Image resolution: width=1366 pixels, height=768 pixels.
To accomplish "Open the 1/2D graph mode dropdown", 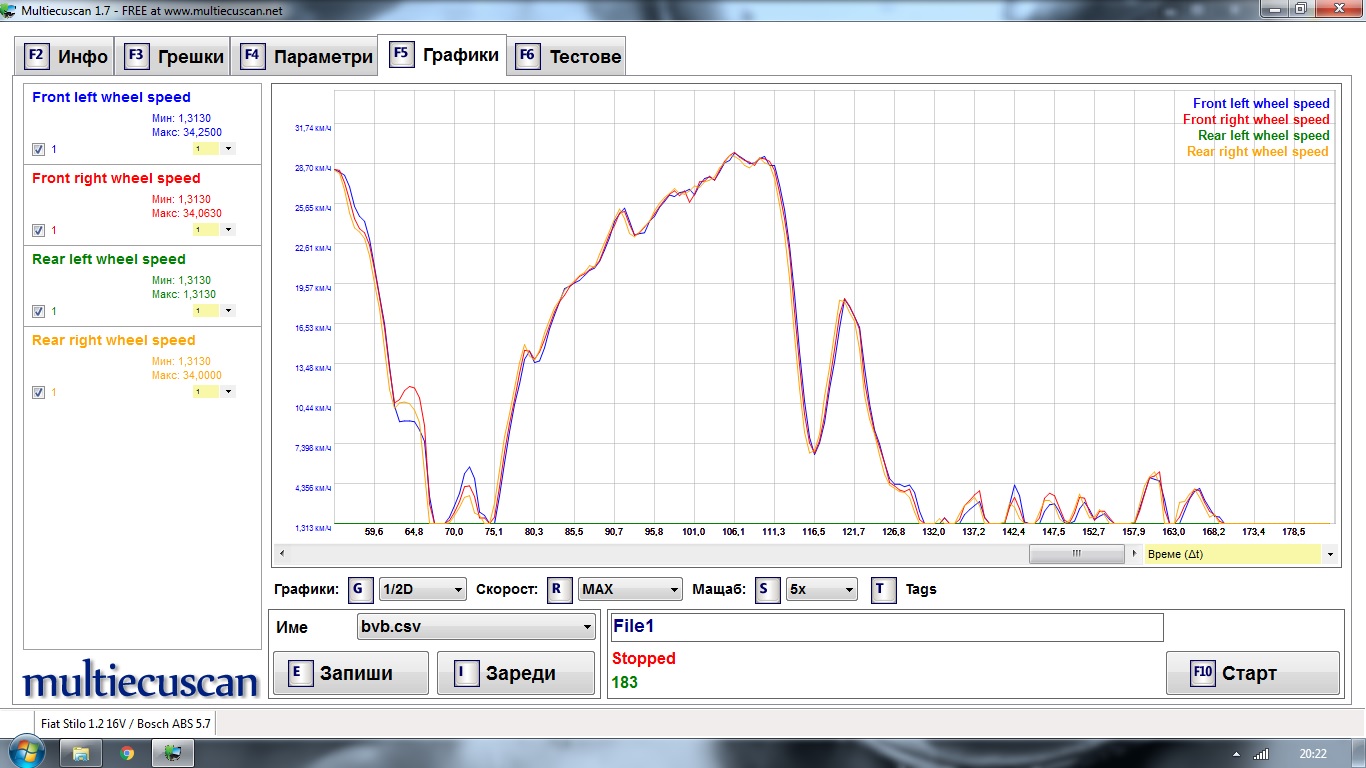I will coord(422,589).
